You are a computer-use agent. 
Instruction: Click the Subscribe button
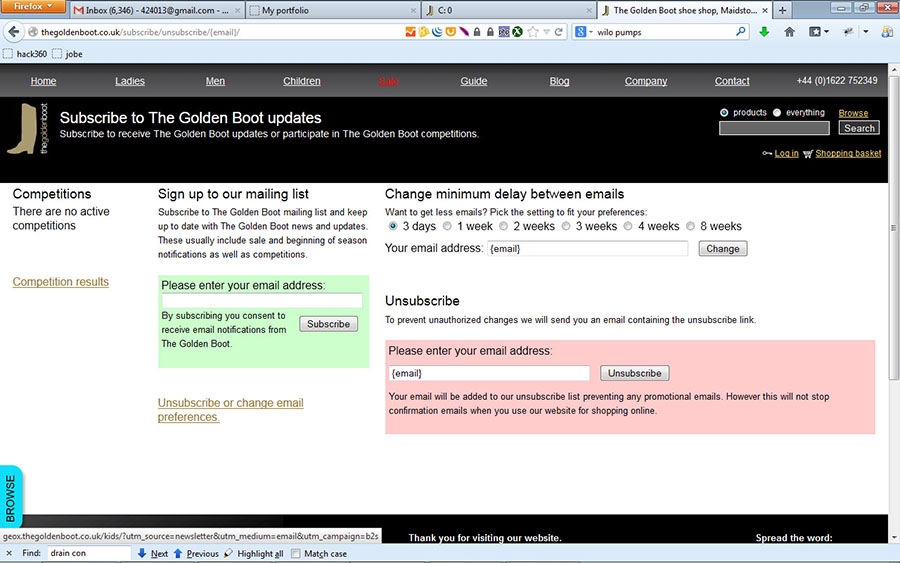tap(328, 324)
